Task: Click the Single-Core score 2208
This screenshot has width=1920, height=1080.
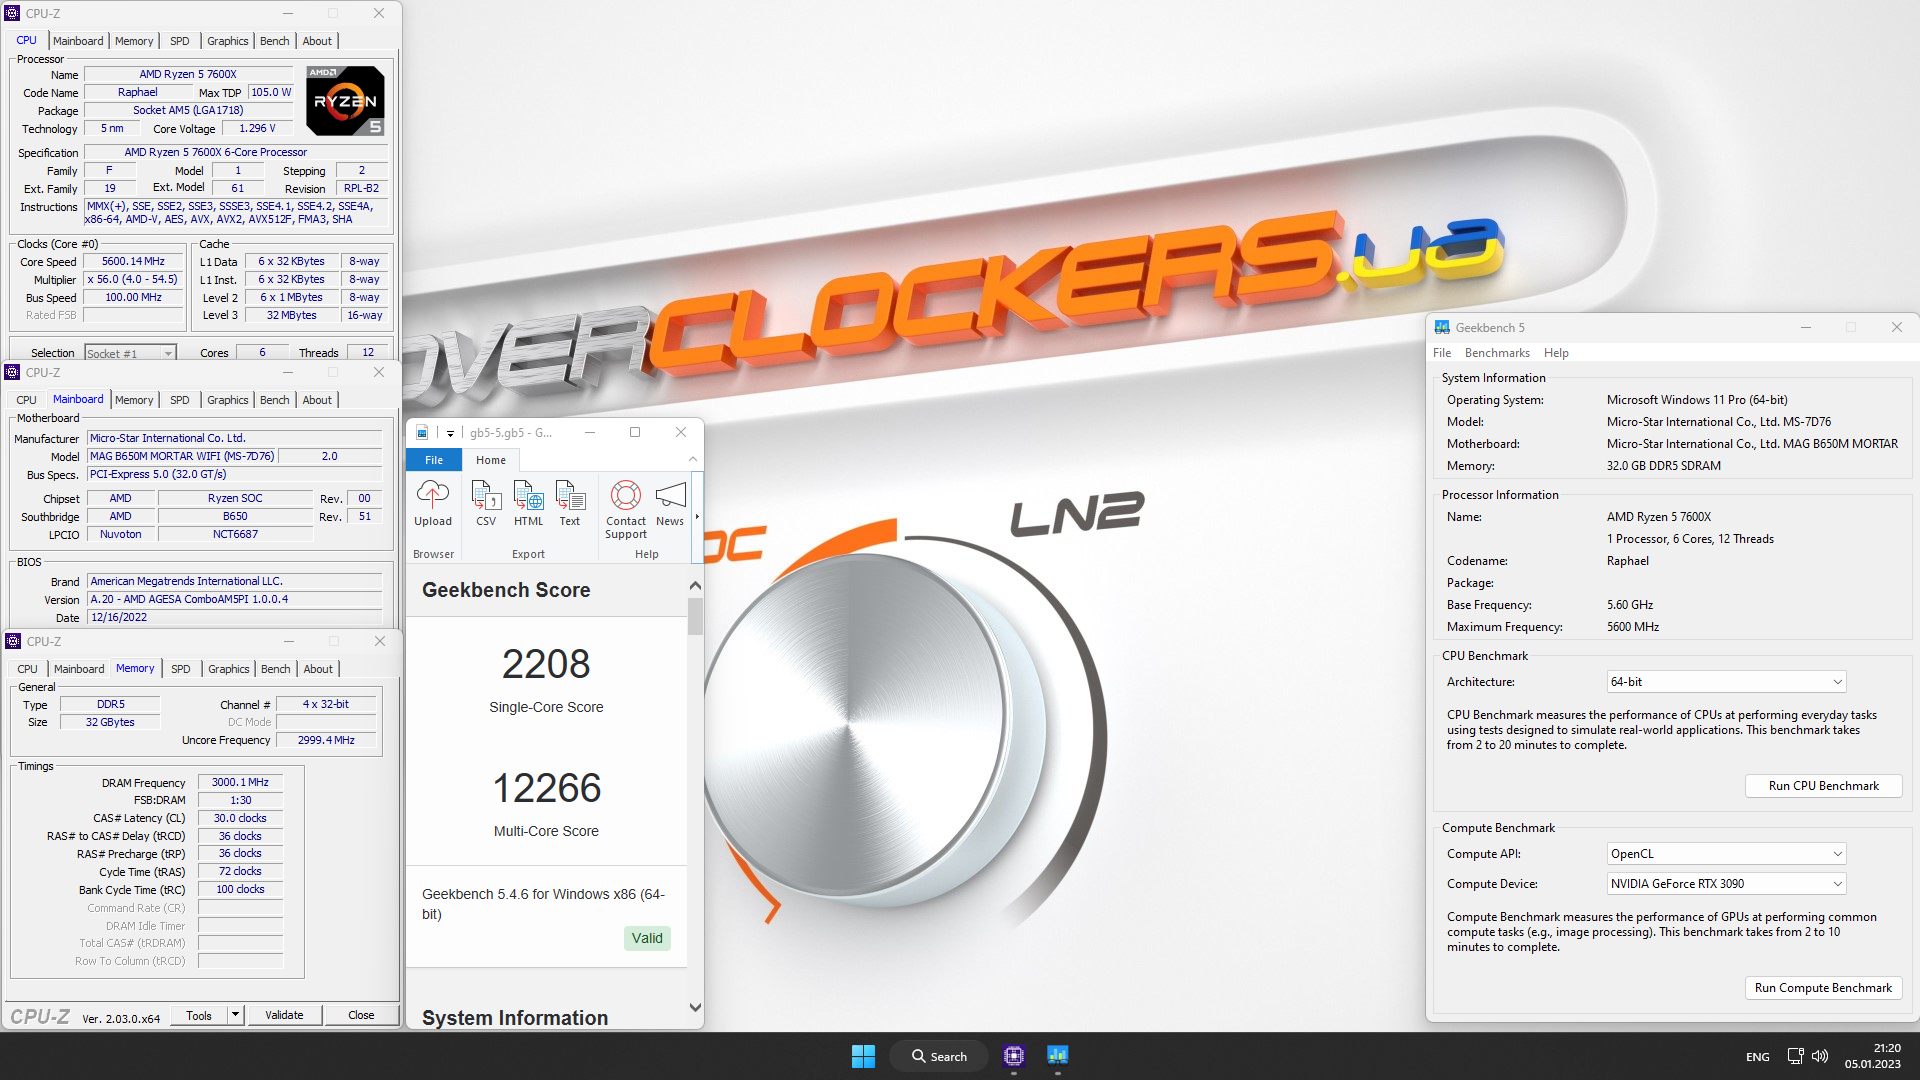Action: click(x=546, y=665)
